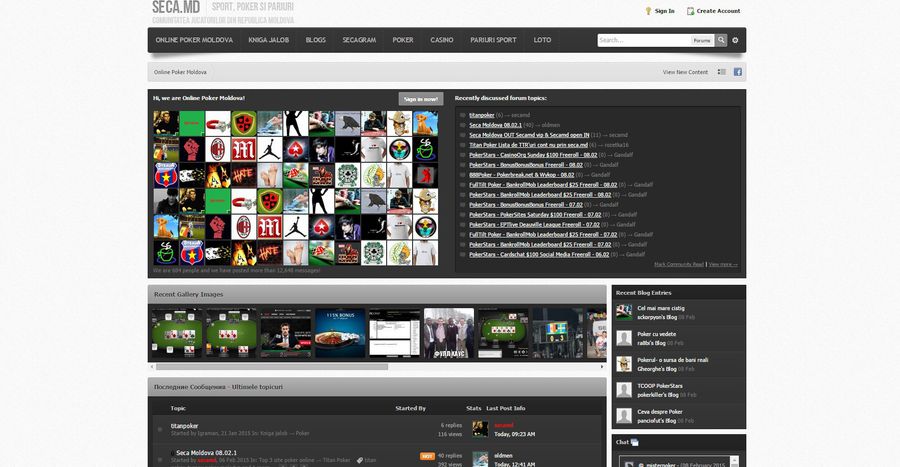Click the gallery scroll left arrow
900x467 pixels.
click(152, 367)
